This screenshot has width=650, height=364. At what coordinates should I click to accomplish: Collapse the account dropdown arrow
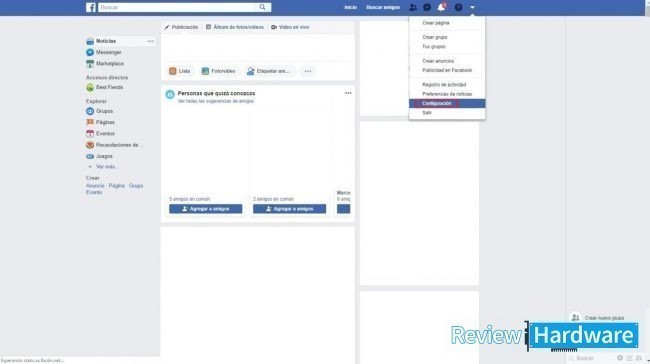pos(472,7)
